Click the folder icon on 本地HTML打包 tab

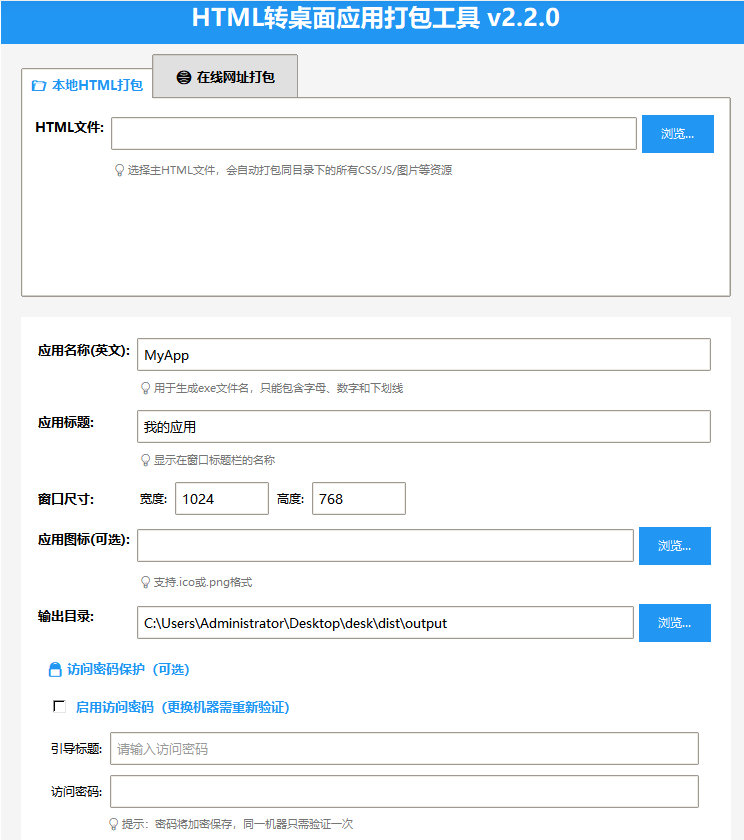click(39, 86)
